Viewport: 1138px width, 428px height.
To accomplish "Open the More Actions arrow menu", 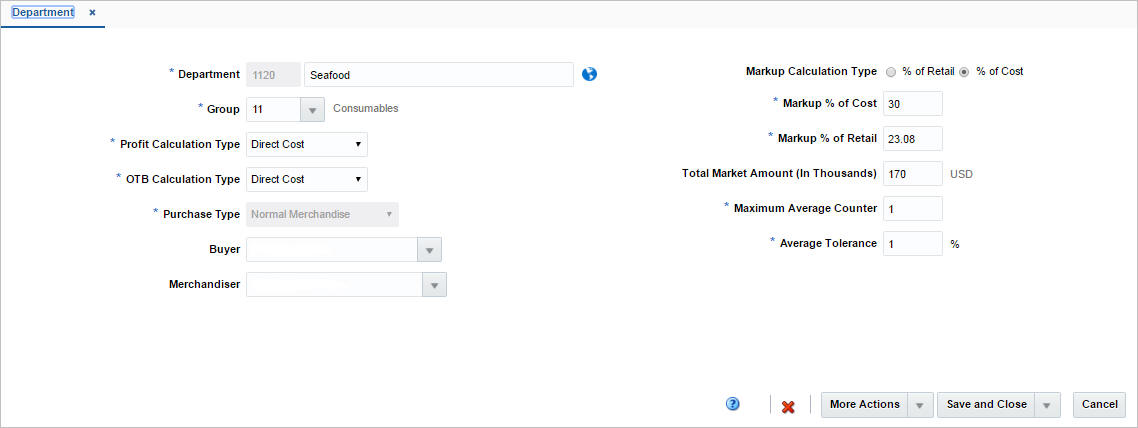I will pos(920,405).
